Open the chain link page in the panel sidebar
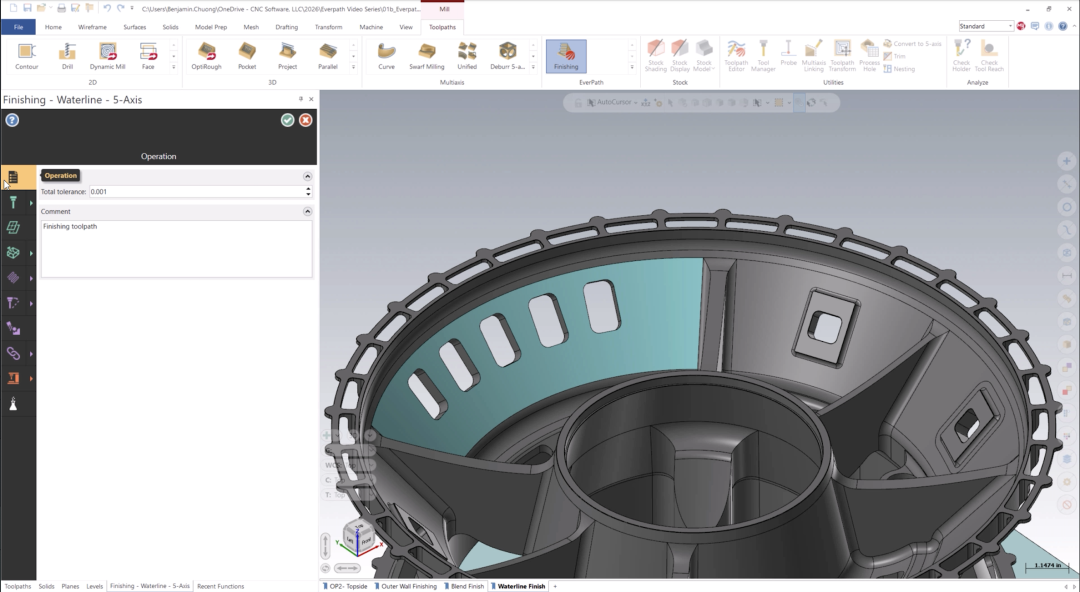Viewport: 1080px width, 592px height. tap(13, 354)
